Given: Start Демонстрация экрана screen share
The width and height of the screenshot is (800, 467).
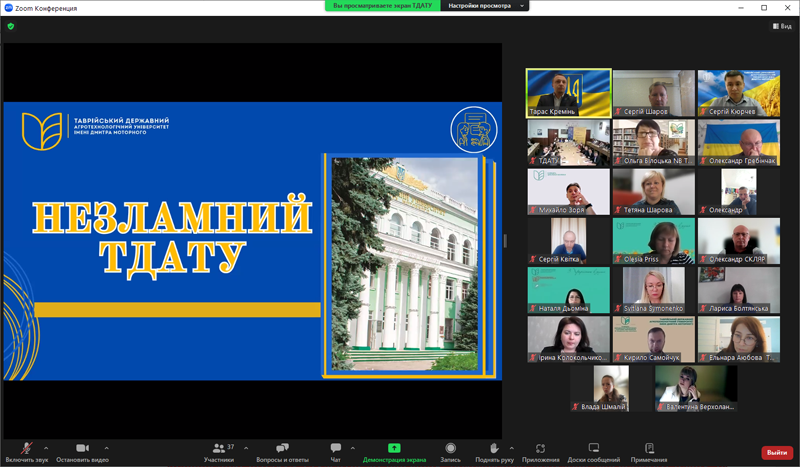Looking at the screenshot, I should (x=394, y=452).
